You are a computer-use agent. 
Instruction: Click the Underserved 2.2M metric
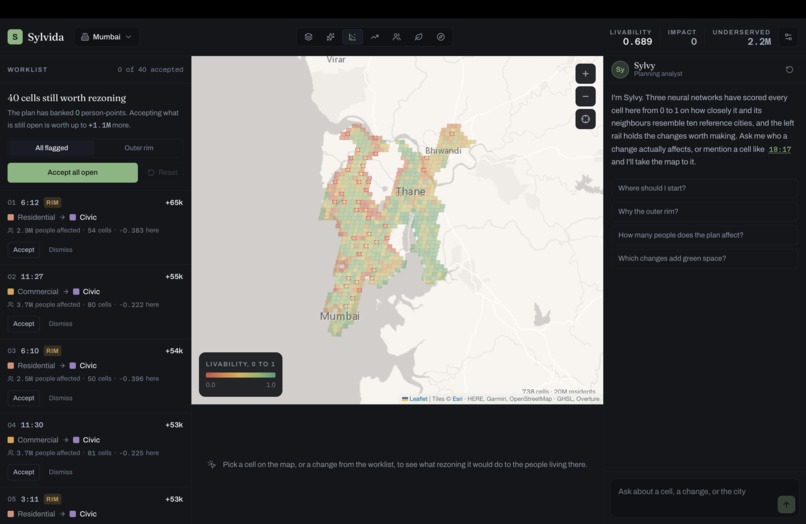point(741,38)
